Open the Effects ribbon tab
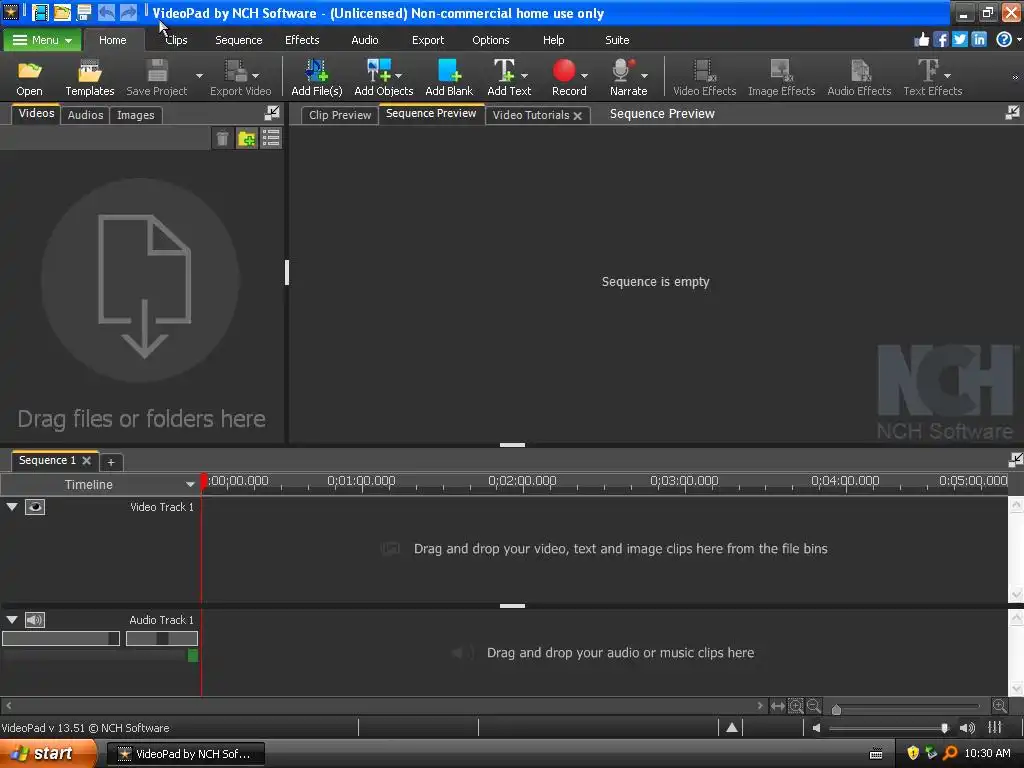This screenshot has width=1024, height=768. pos(302,40)
